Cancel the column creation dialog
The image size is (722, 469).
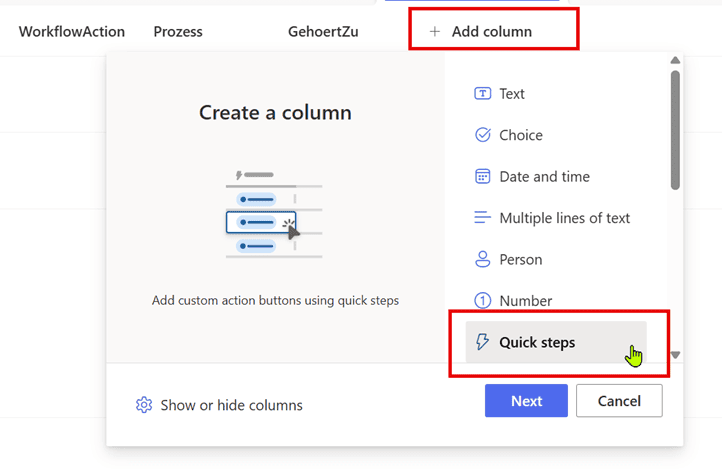619,401
